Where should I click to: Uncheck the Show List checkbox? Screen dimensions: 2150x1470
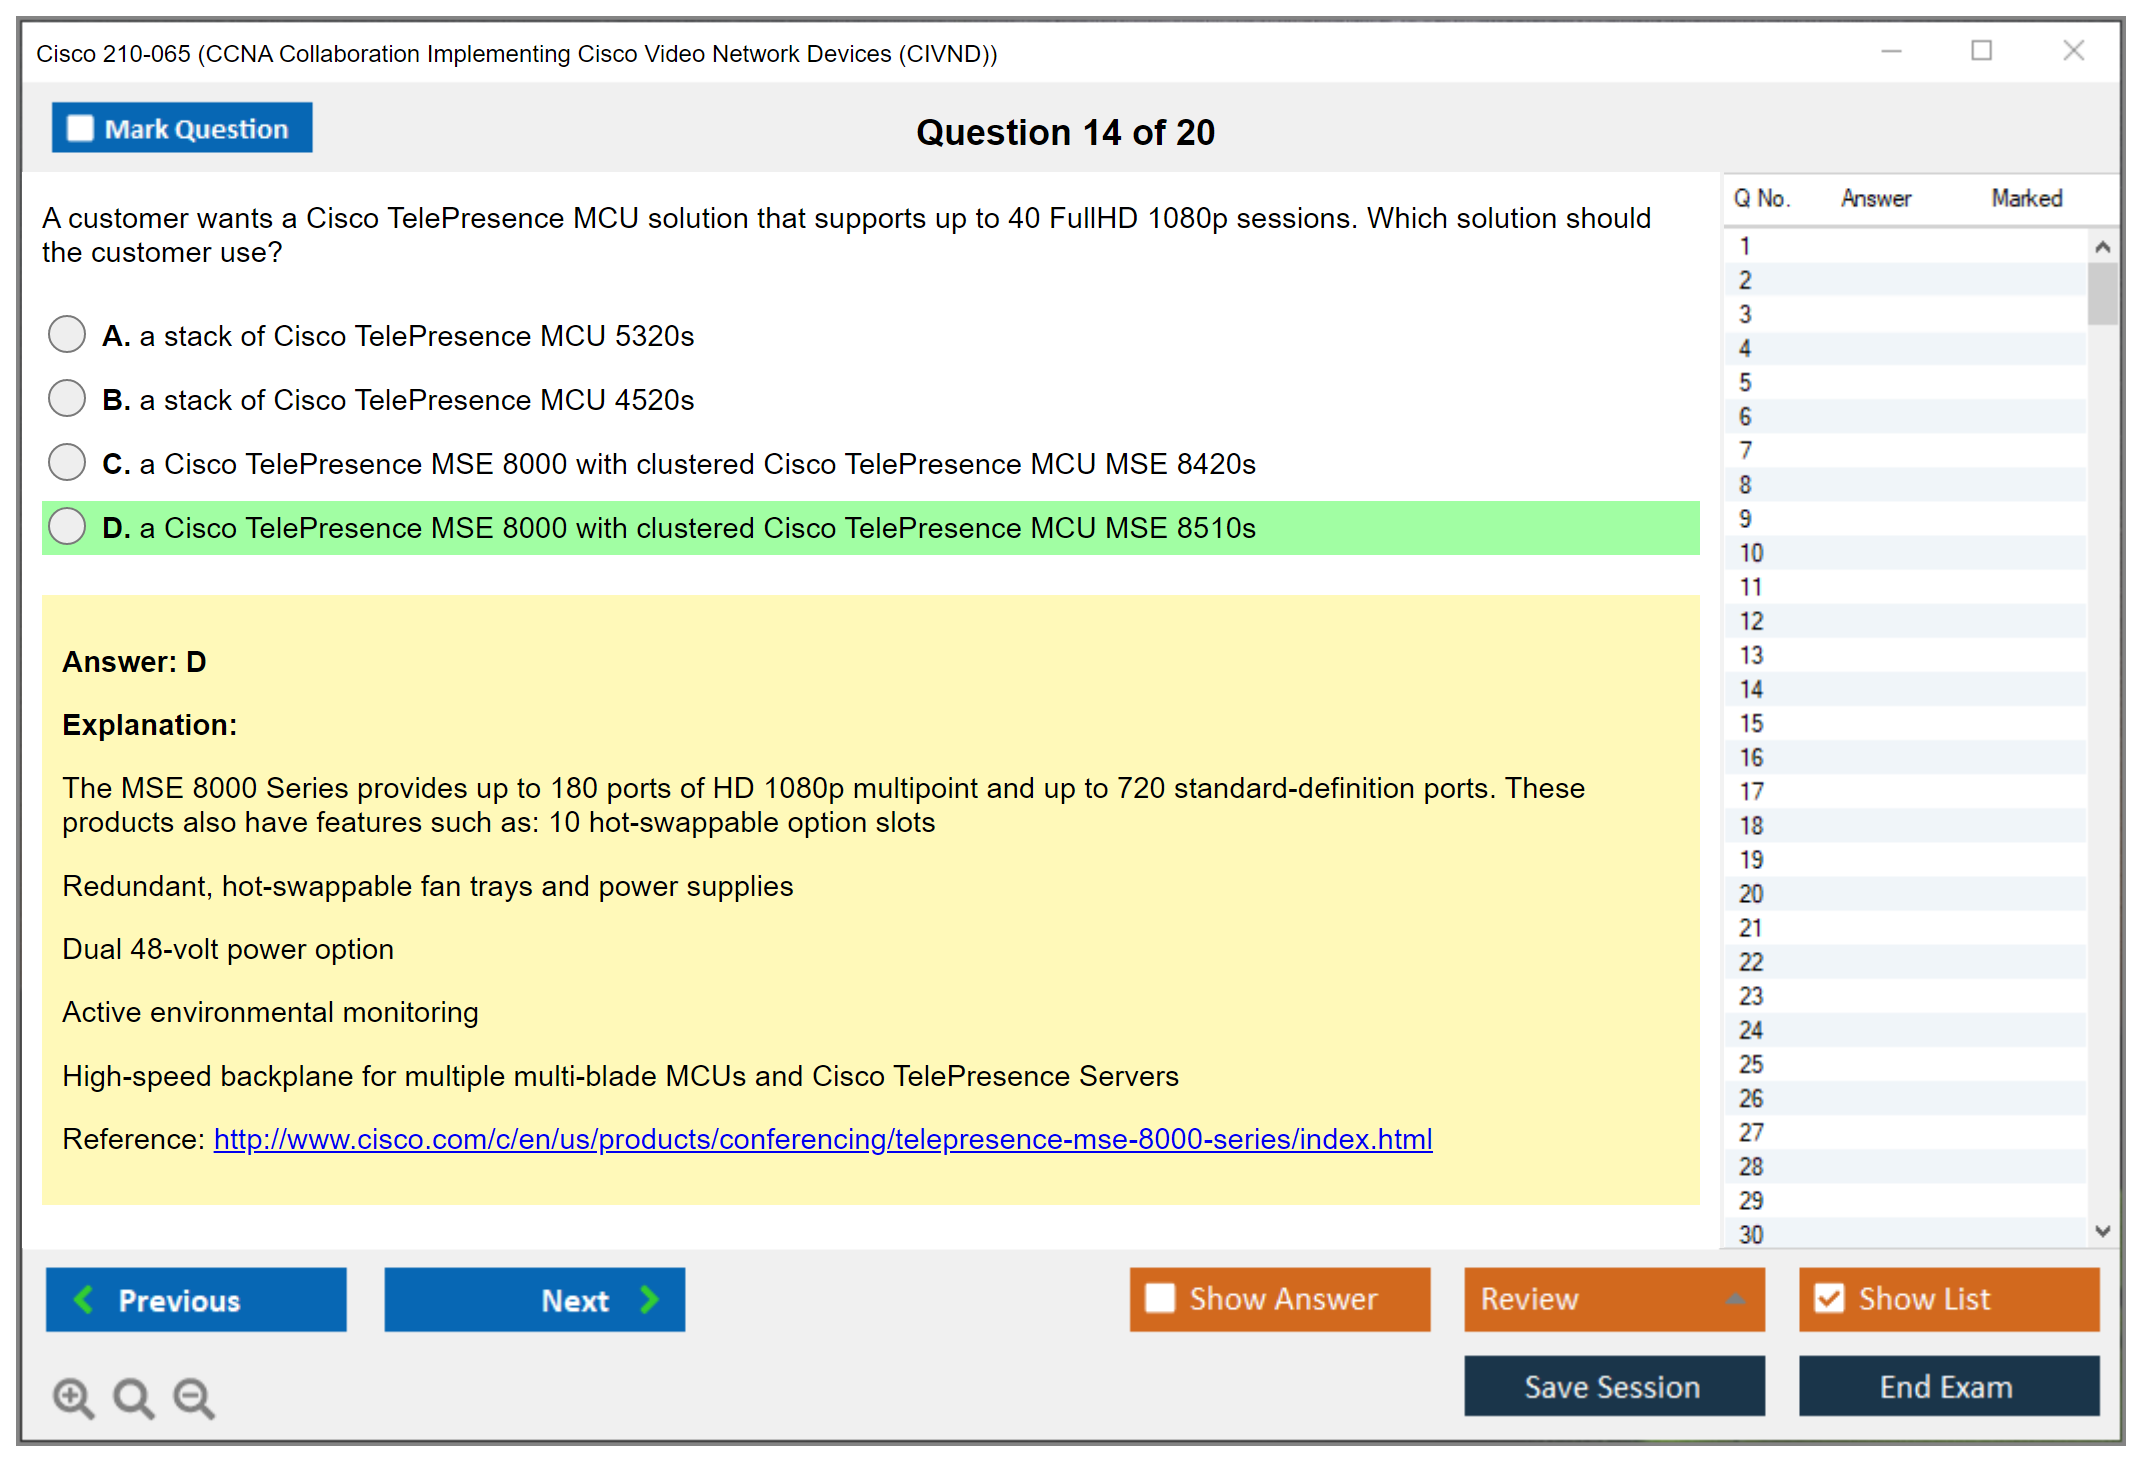pos(1829,1299)
